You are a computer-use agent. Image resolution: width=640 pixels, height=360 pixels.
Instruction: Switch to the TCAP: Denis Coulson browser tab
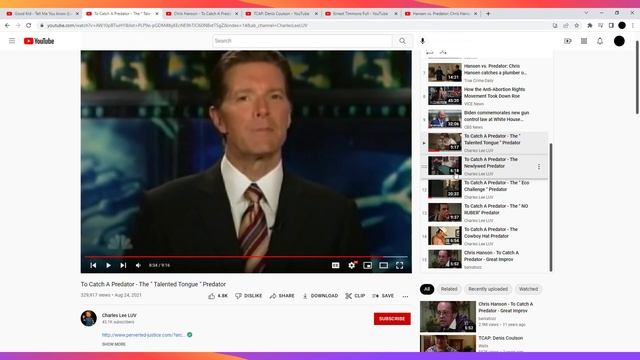(282, 13)
